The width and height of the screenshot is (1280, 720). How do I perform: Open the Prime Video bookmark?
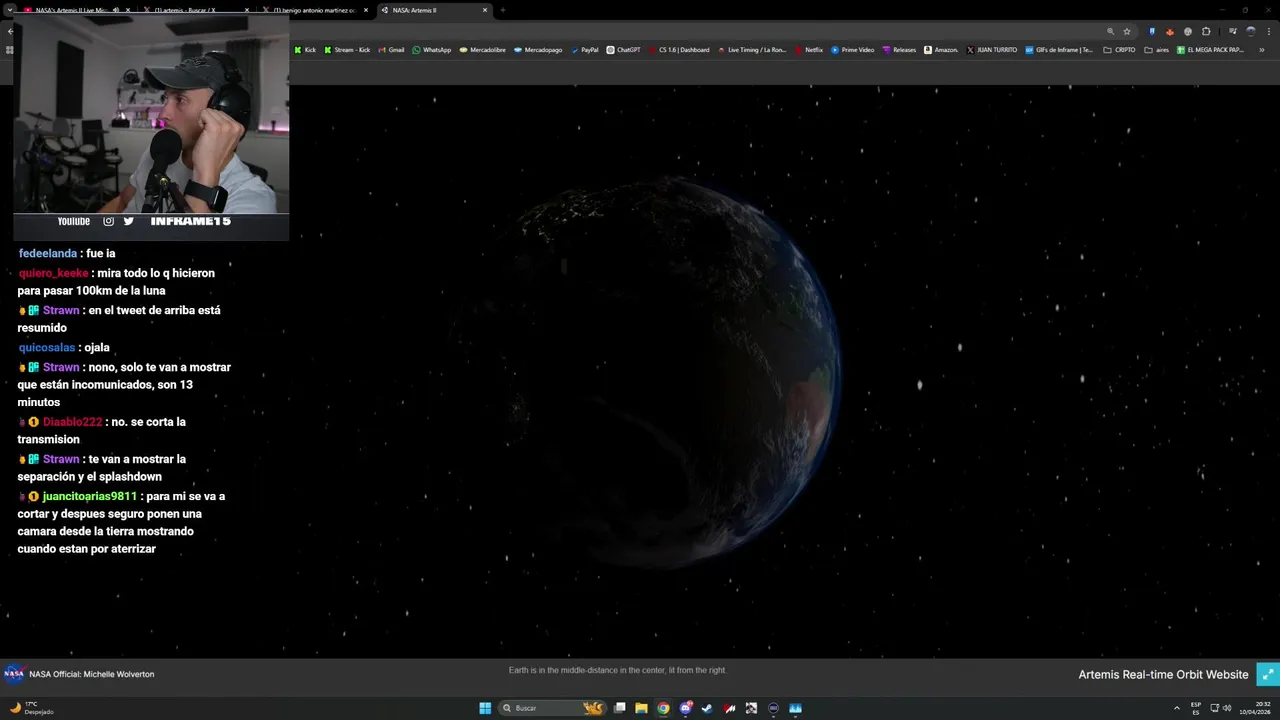852,50
